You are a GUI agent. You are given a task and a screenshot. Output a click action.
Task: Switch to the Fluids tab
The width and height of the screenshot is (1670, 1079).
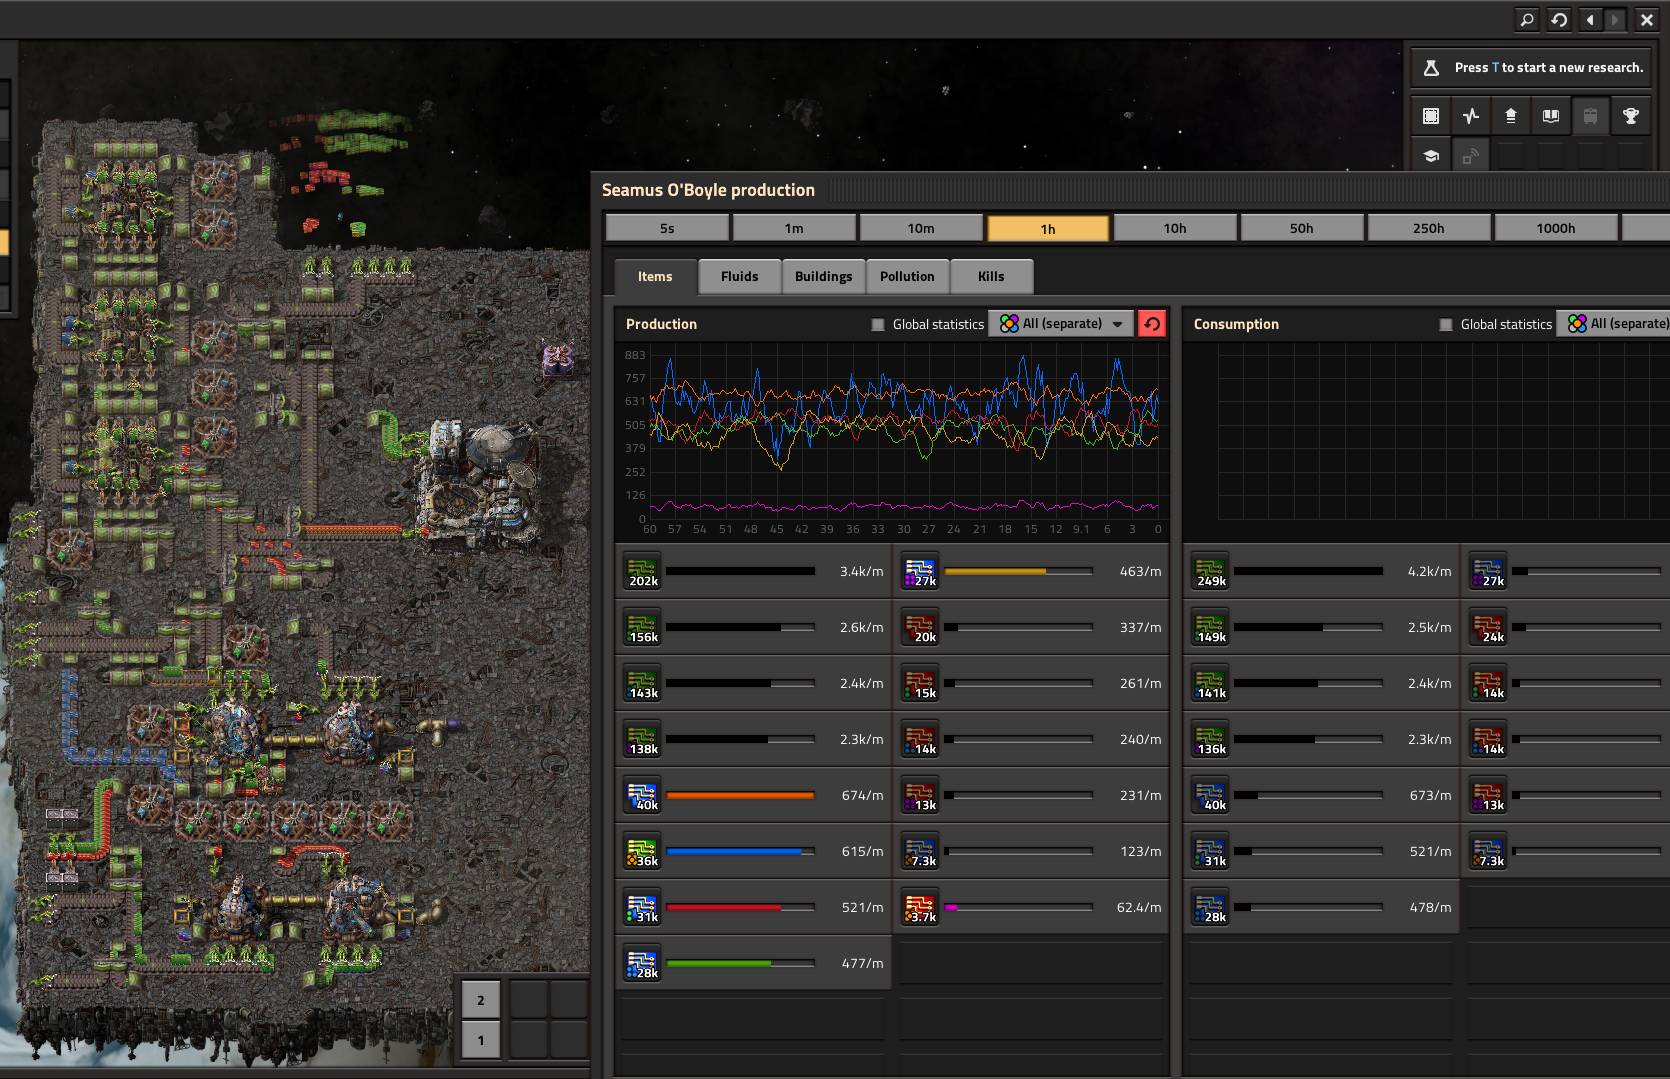tap(739, 277)
